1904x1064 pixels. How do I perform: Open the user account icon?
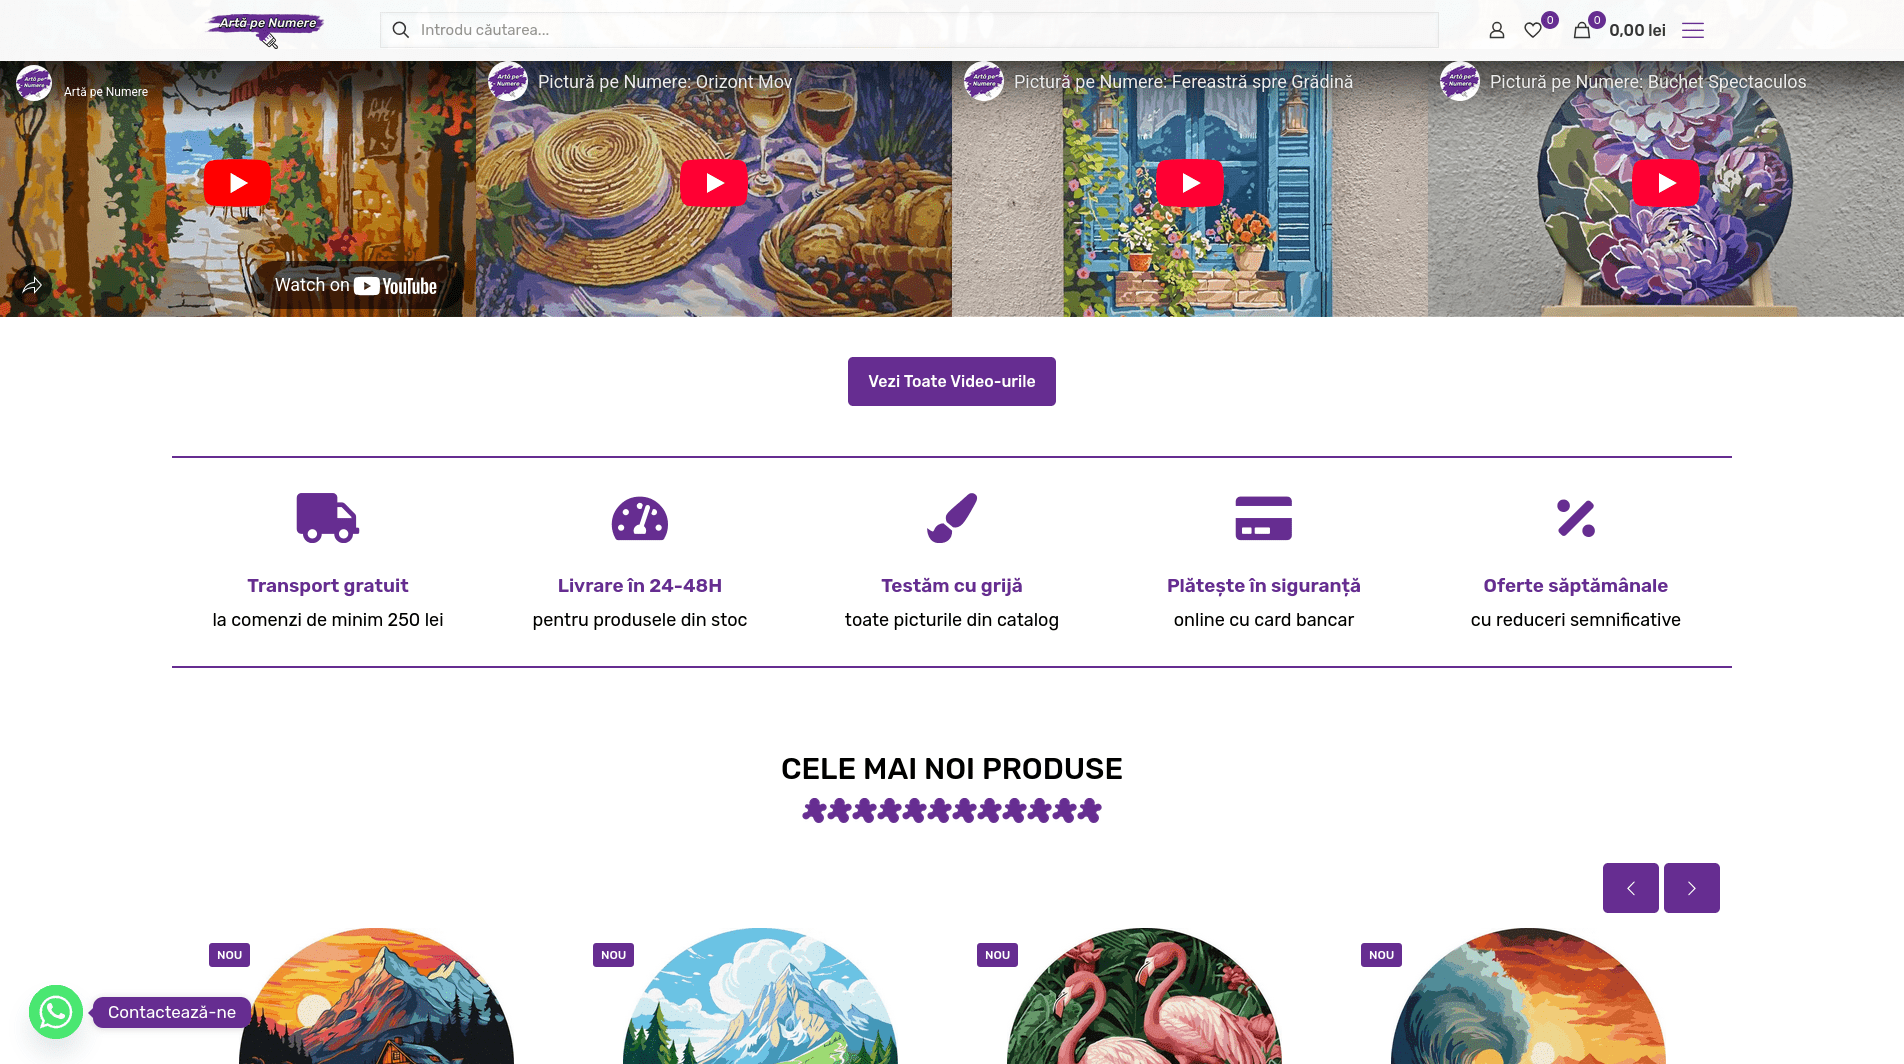1496,30
